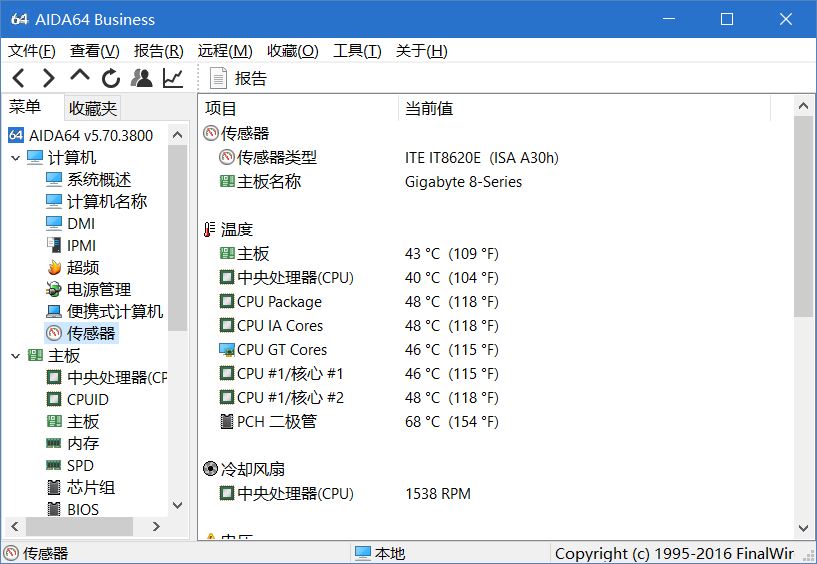Viewport: 817px width, 564px height.
Task: Click the gauge icon beside 传感器类型
Action: coord(227,157)
